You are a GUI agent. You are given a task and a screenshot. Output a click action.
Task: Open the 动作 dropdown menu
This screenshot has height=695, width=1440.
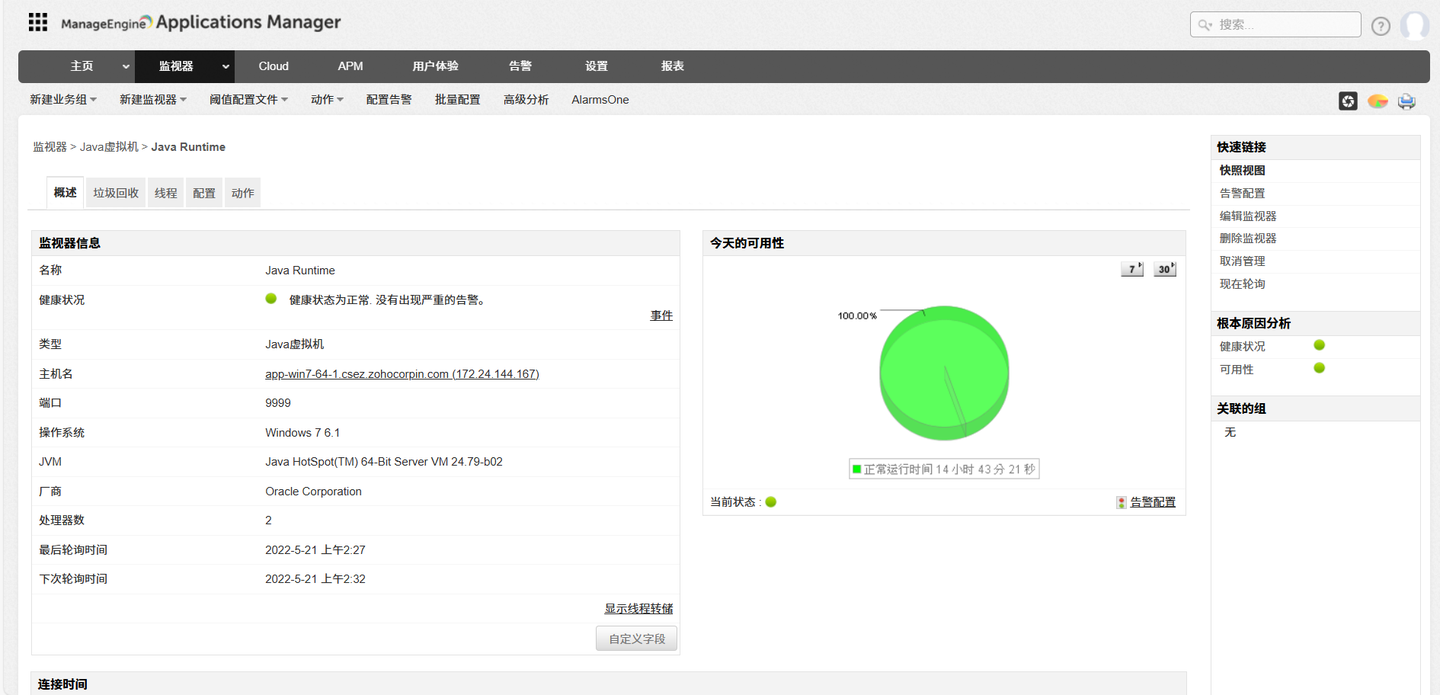(x=327, y=99)
